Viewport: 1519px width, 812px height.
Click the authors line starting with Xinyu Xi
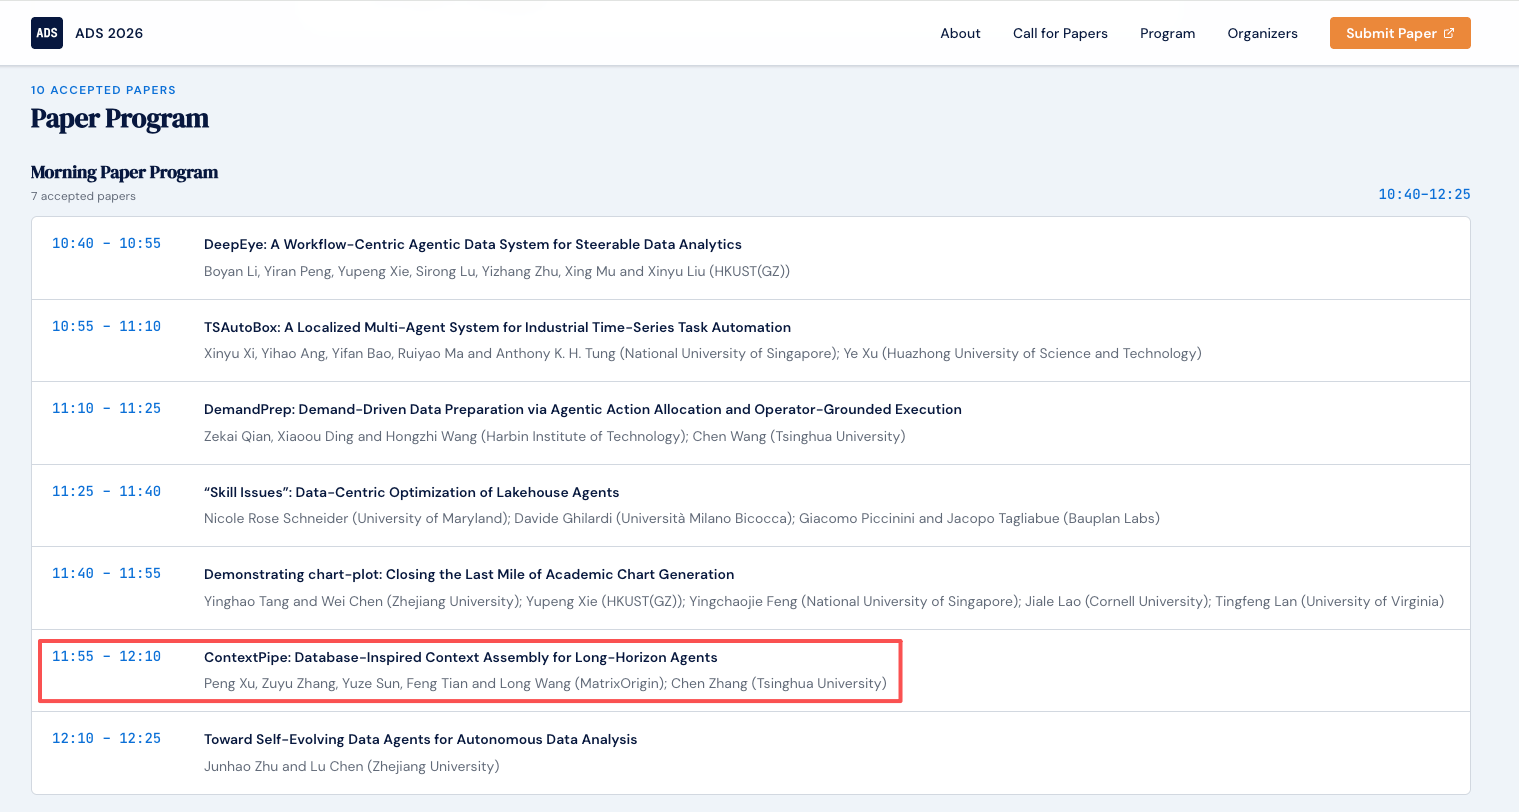[703, 353]
